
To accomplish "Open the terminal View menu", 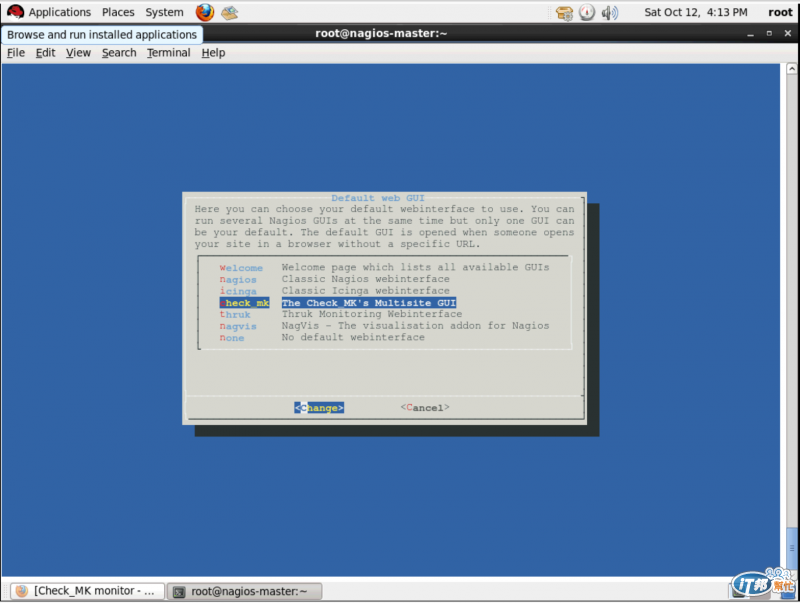I will point(78,53).
